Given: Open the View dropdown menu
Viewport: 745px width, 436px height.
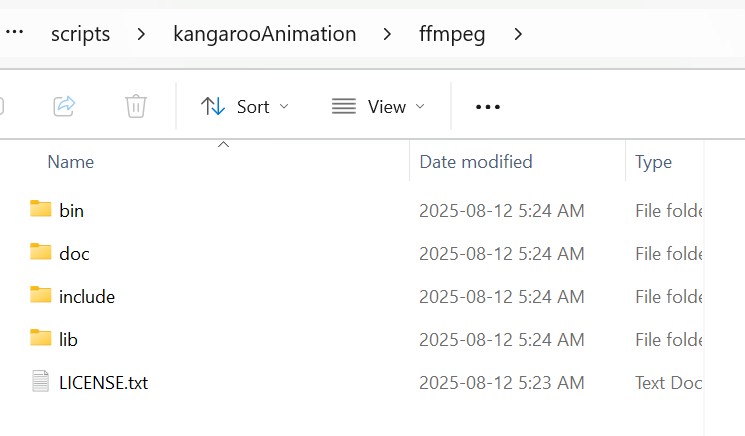Looking at the screenshot, I should click(x=378, y=106).
